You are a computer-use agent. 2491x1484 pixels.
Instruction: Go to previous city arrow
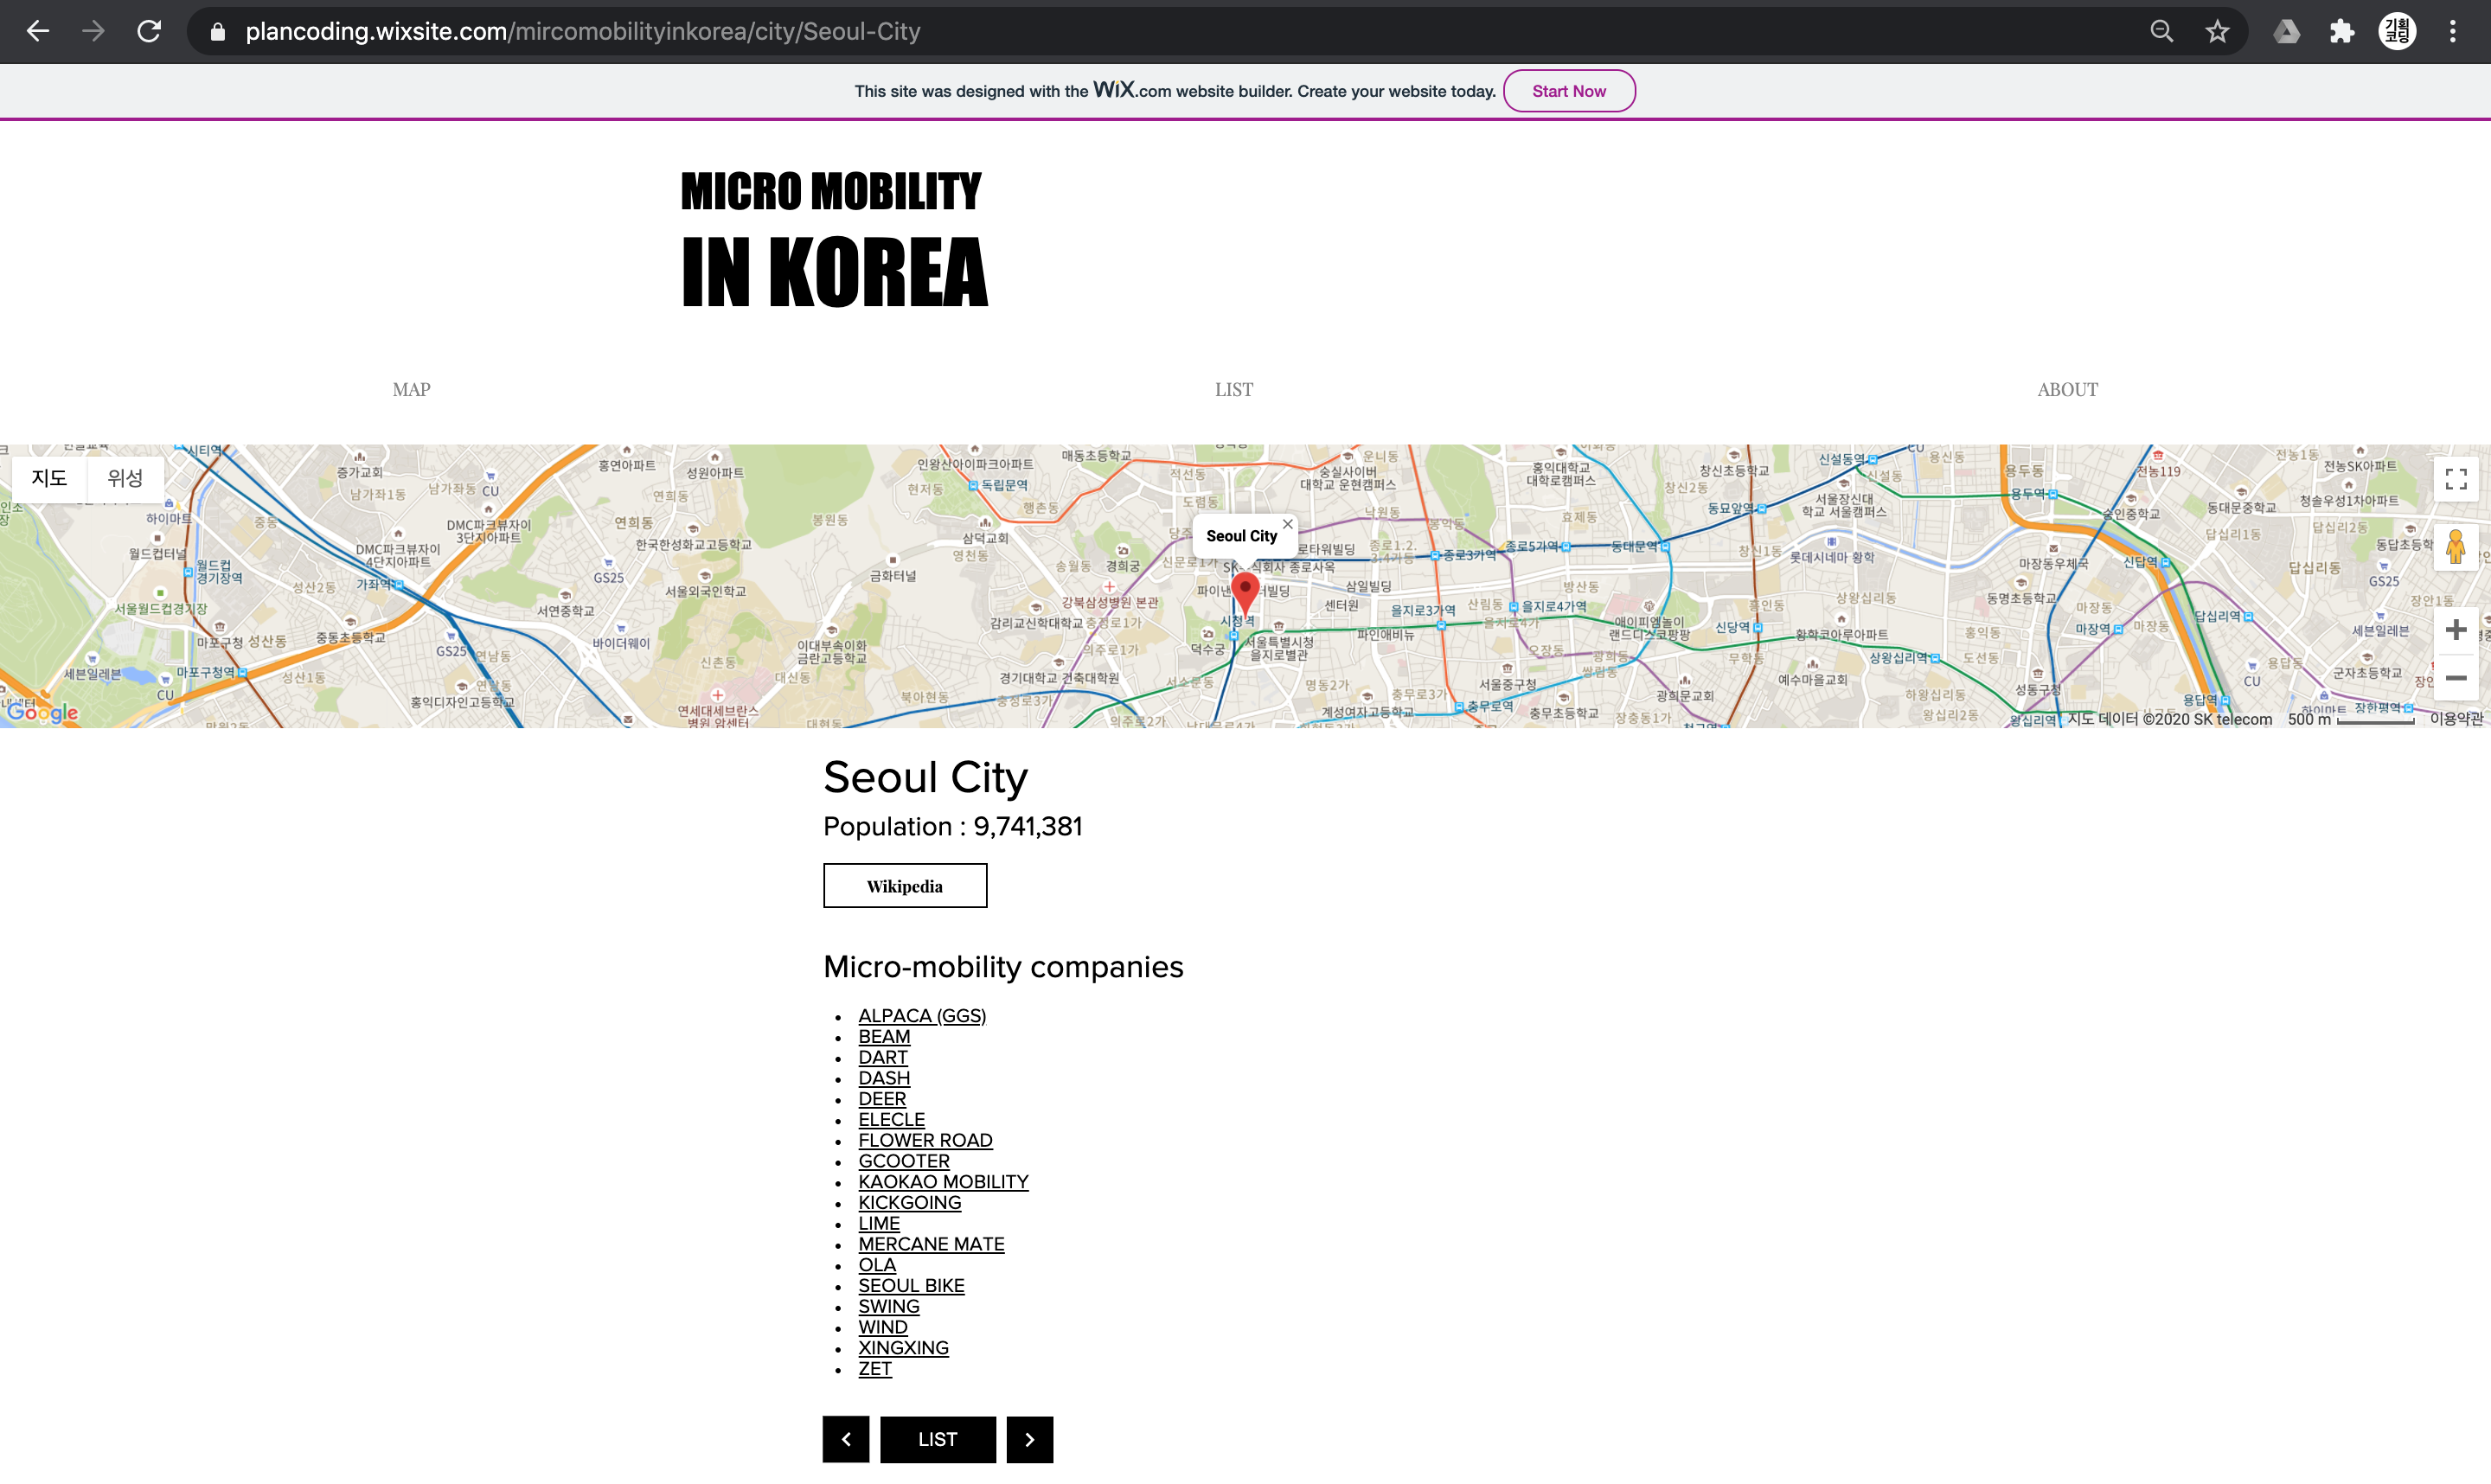845,1439
